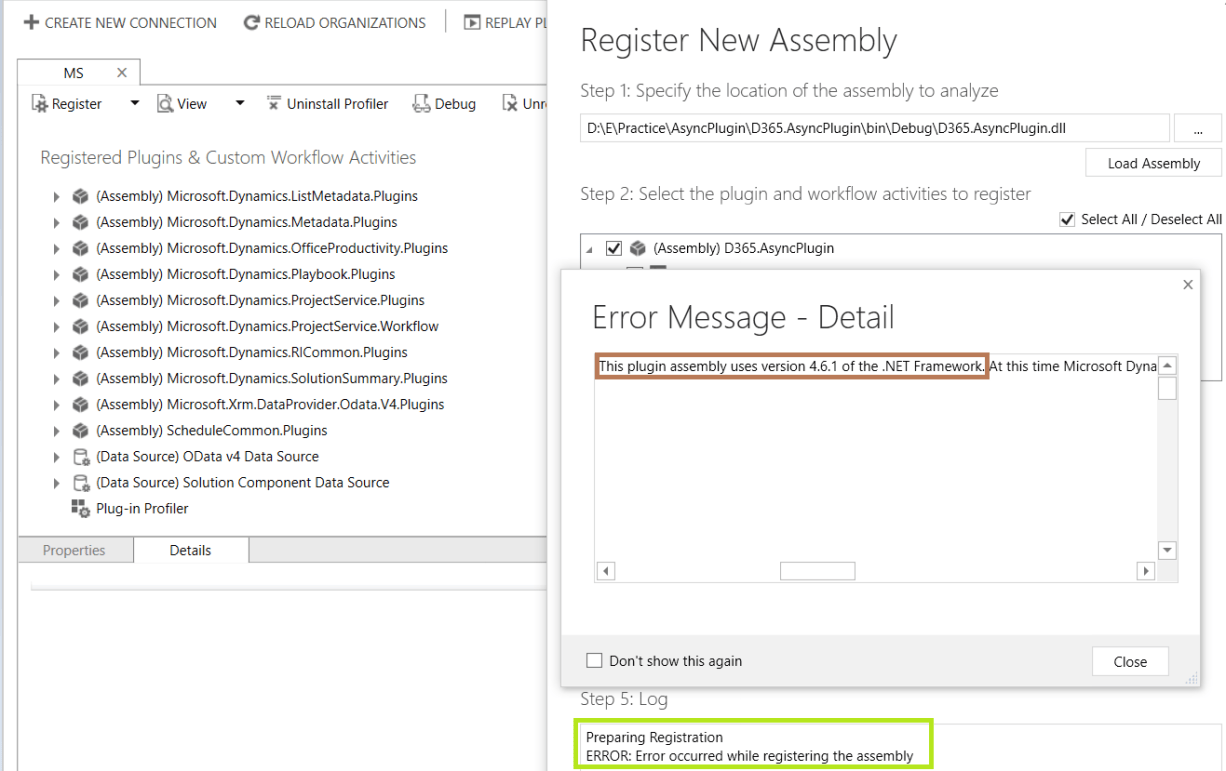Click Close in error dialog

point(1130,661)
